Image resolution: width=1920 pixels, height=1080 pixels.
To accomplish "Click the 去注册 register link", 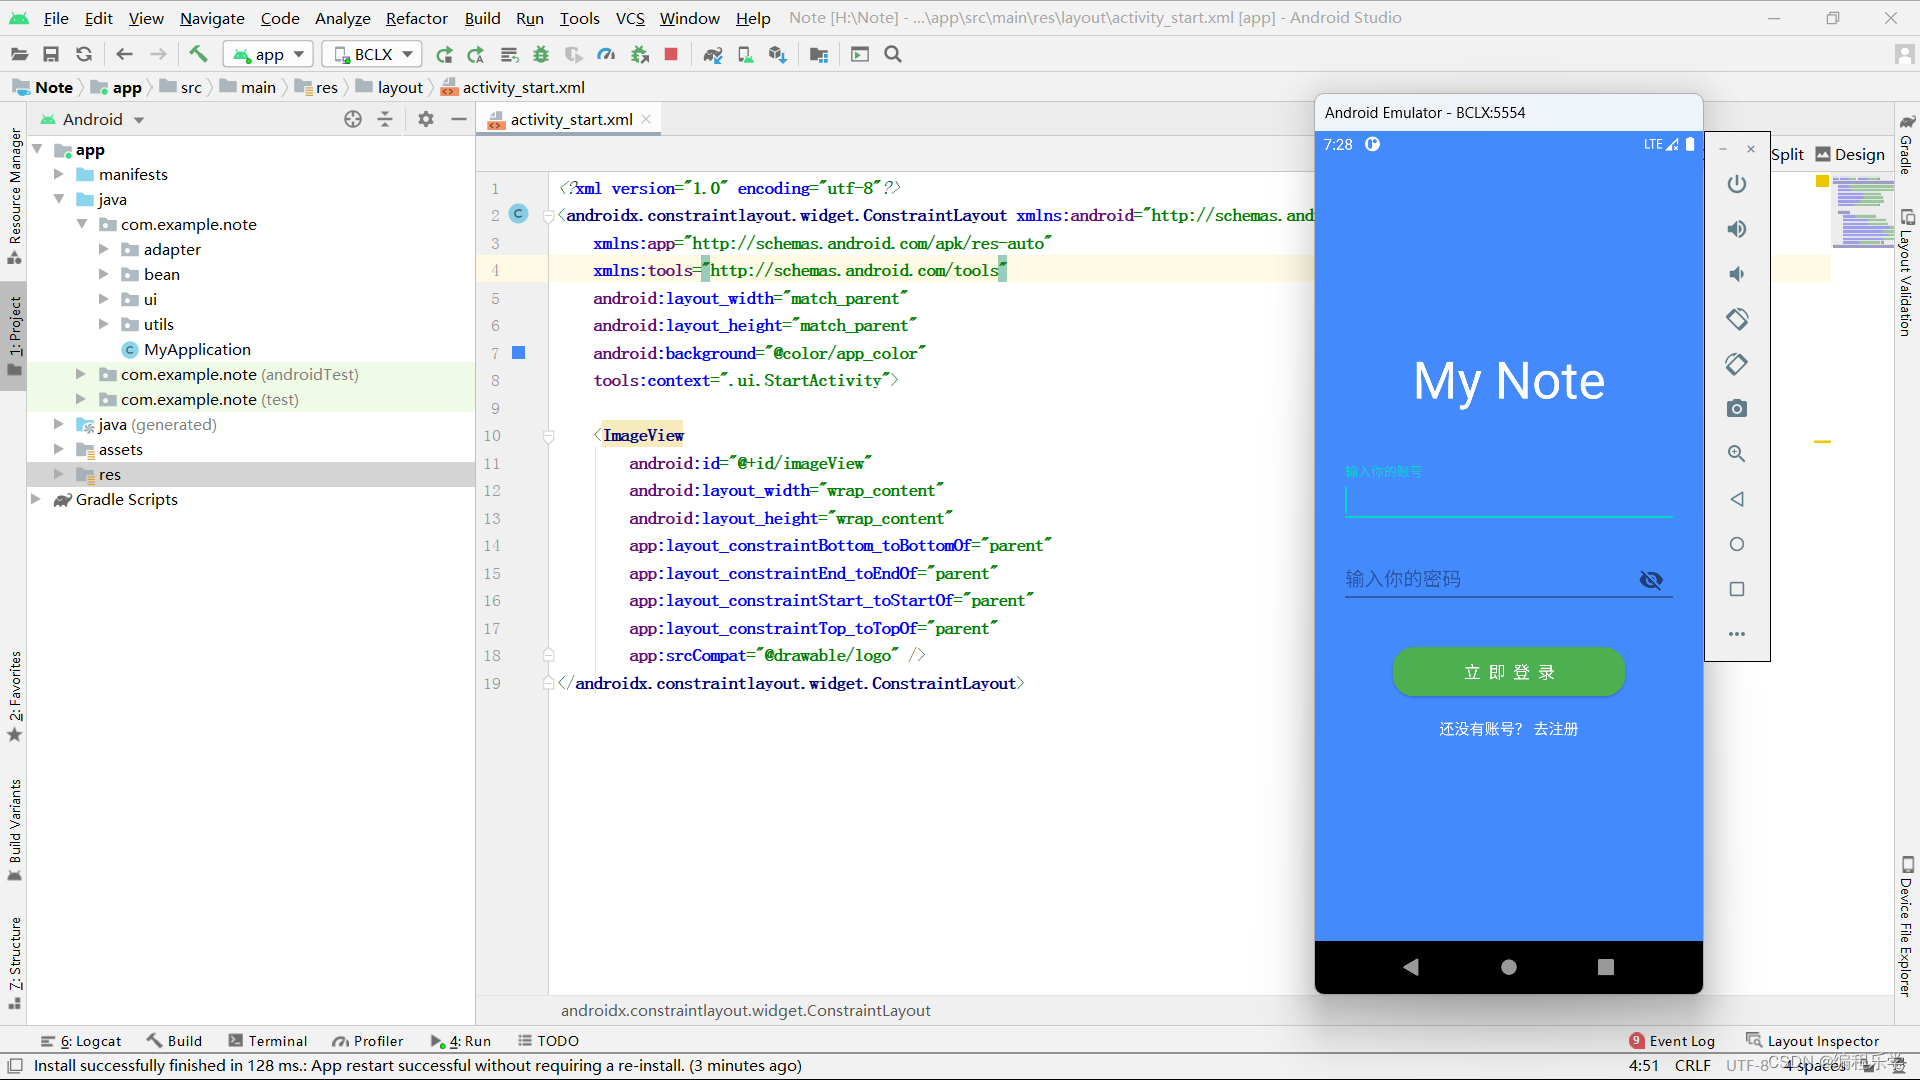I will (1556, 729).
